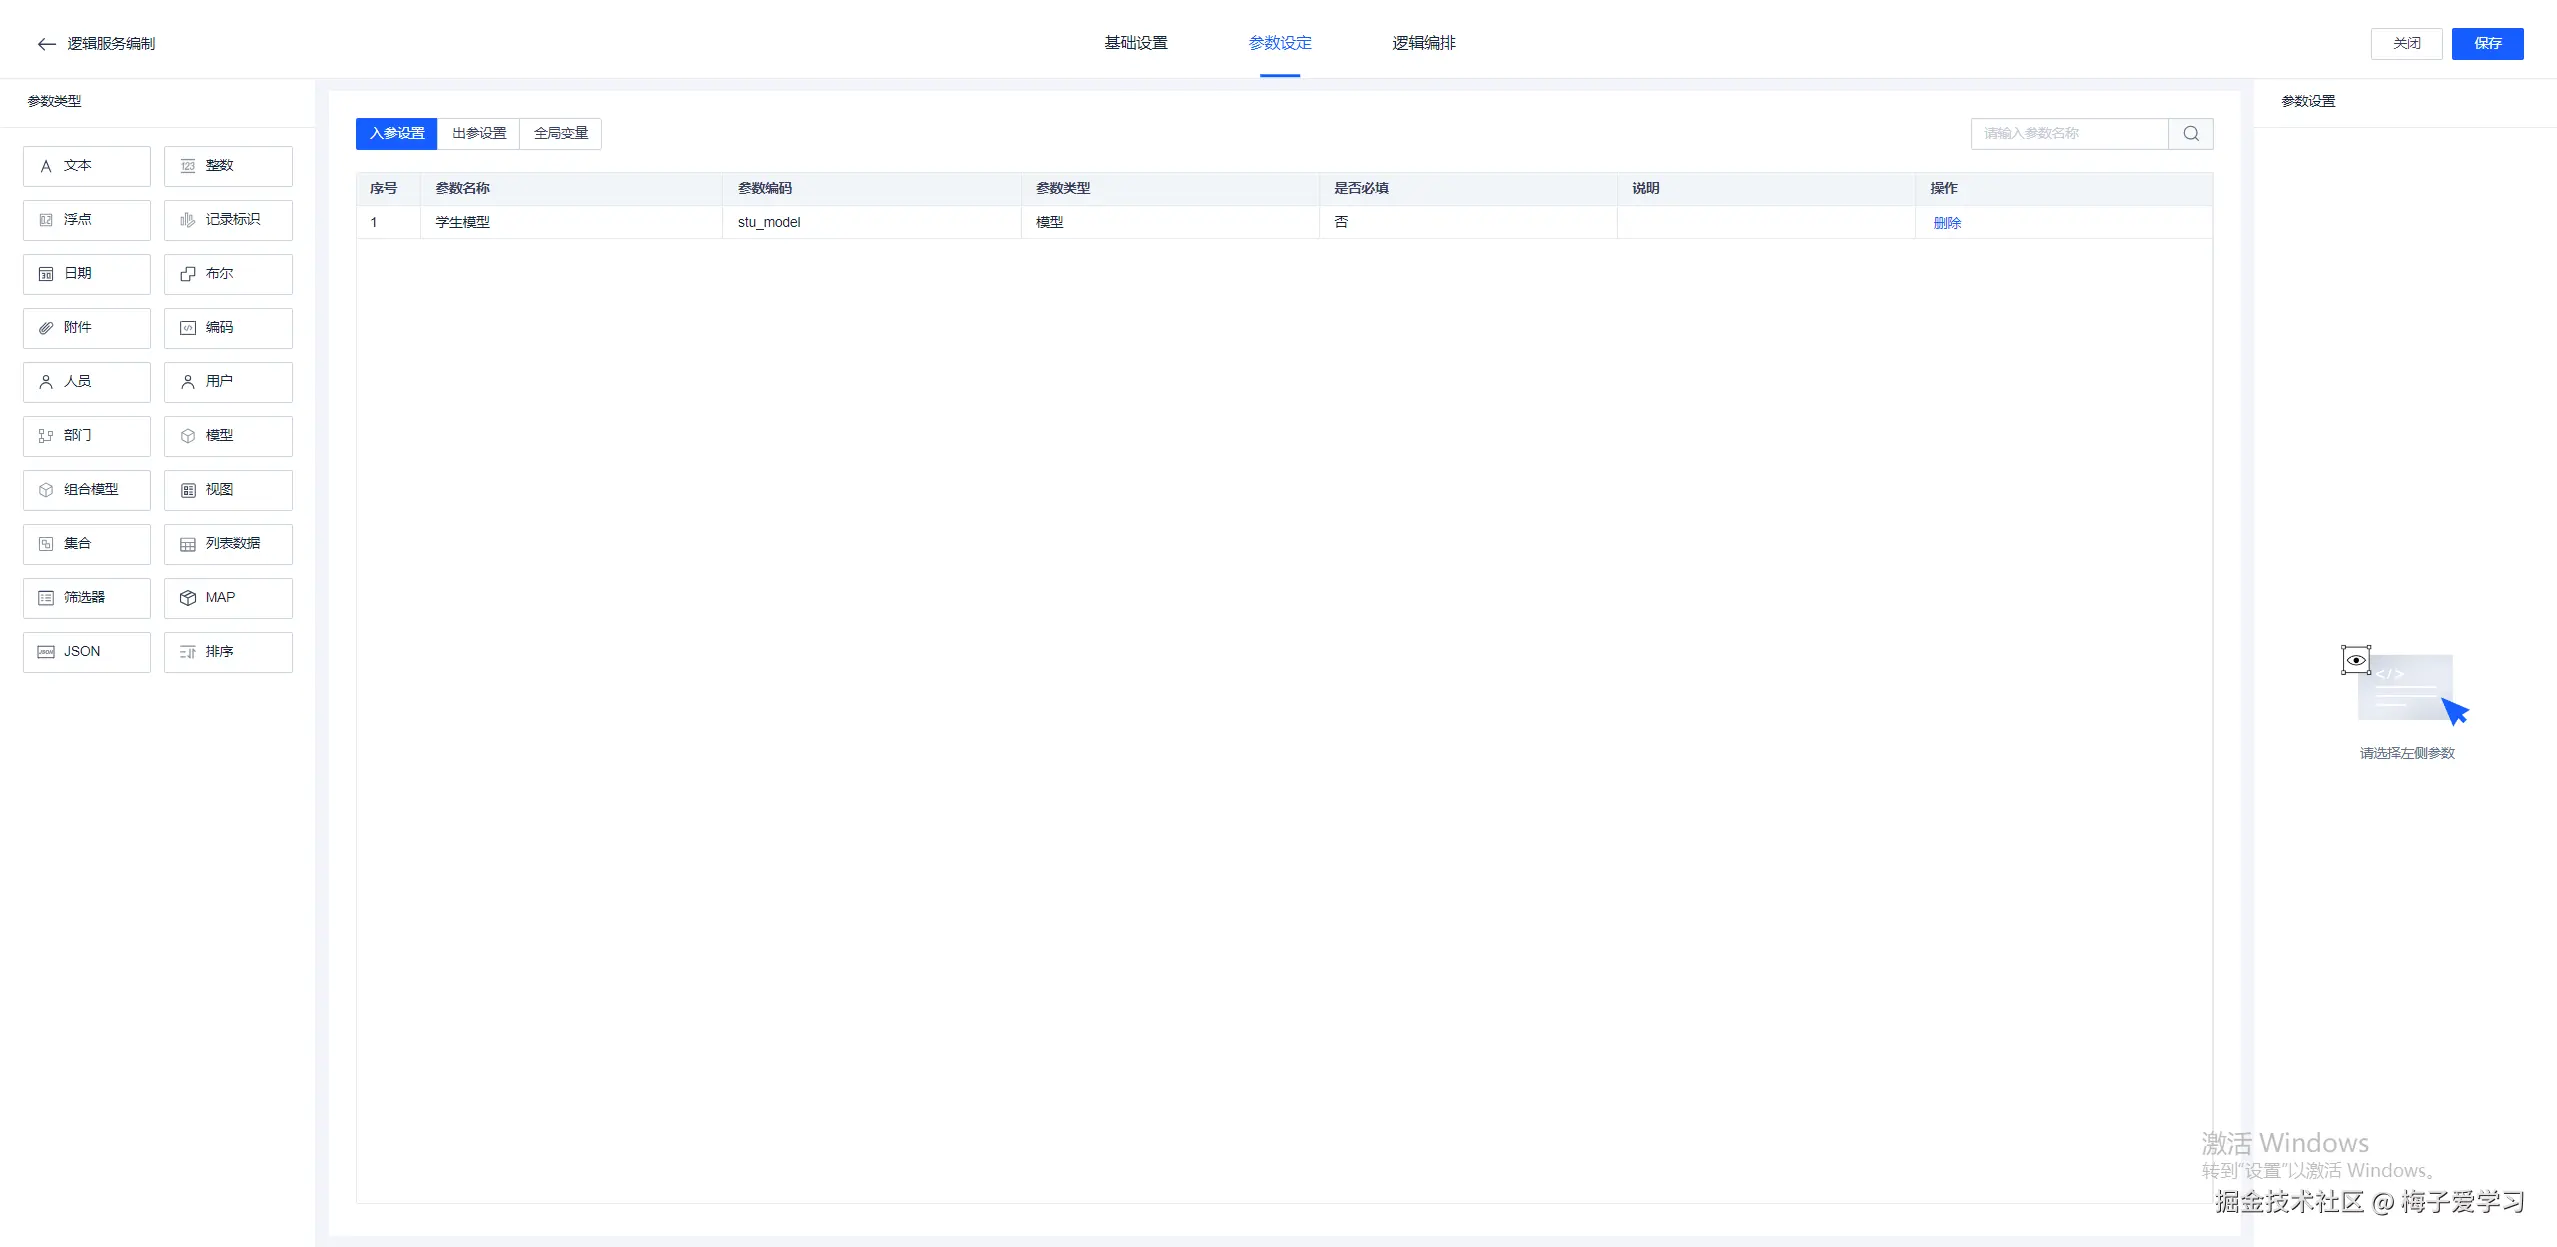The image size is (2557, 1247).
Task: Select the 模型 parameter type
Action: click(x=228, y=436)
